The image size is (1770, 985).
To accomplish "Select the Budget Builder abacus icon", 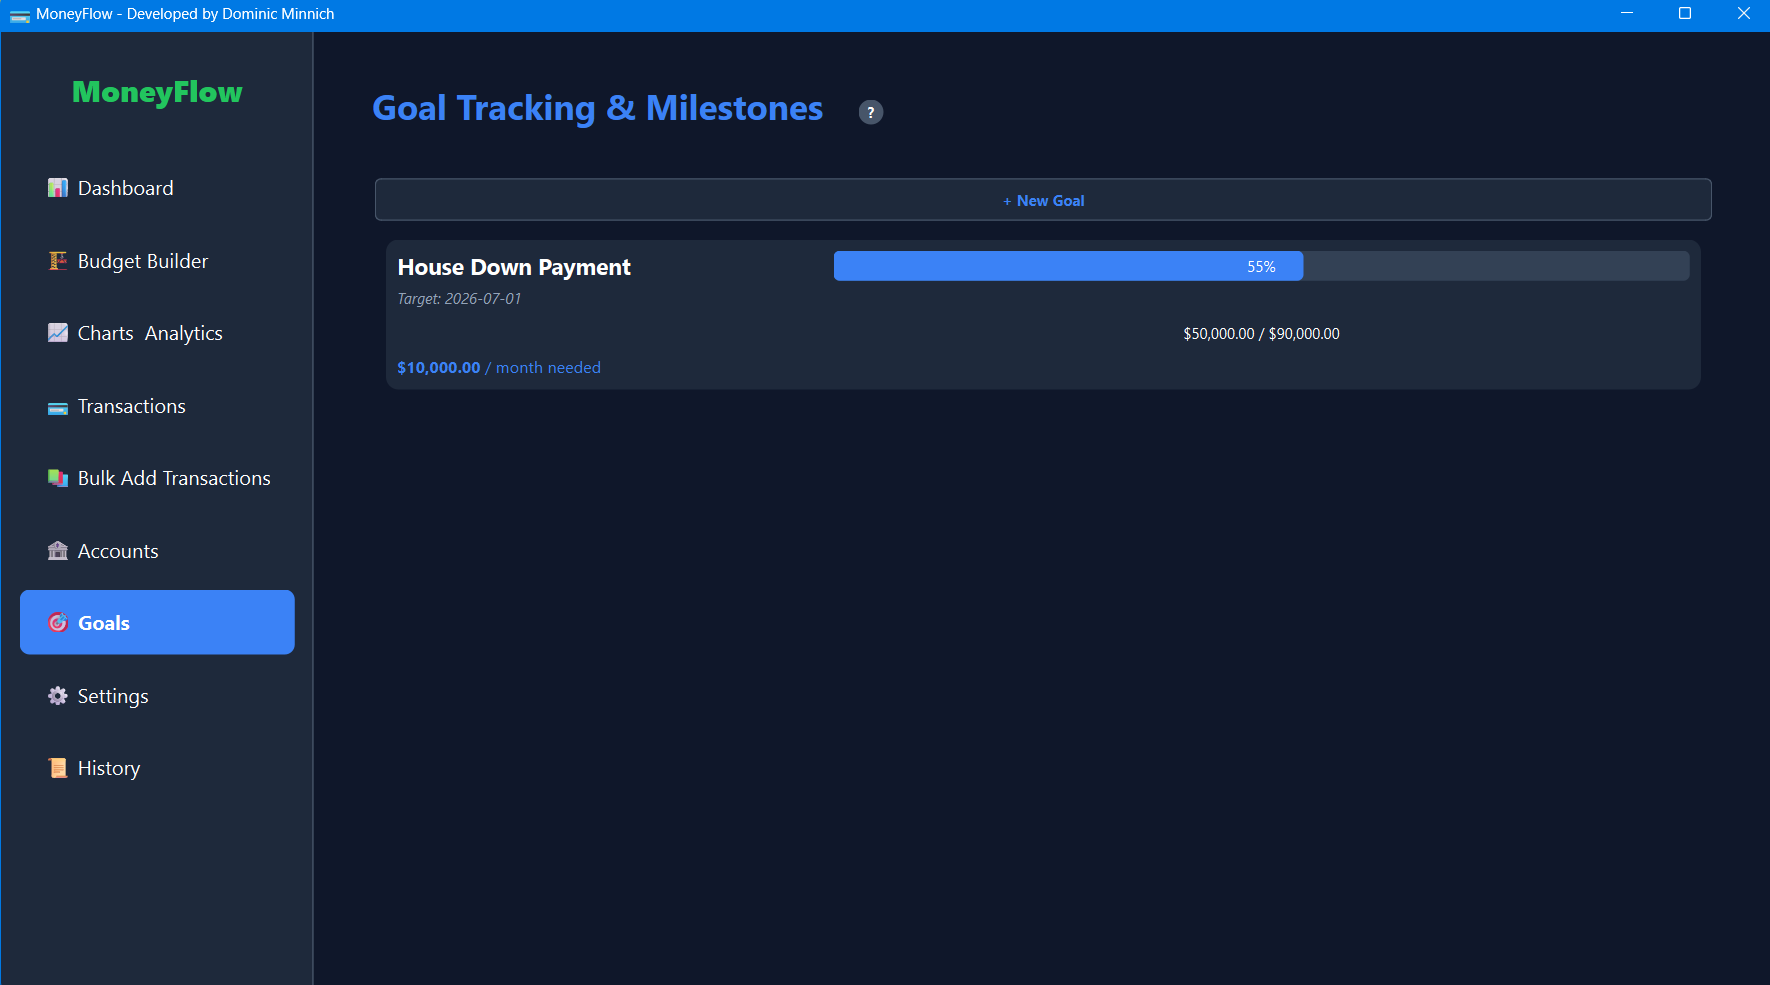I will 57,260.
